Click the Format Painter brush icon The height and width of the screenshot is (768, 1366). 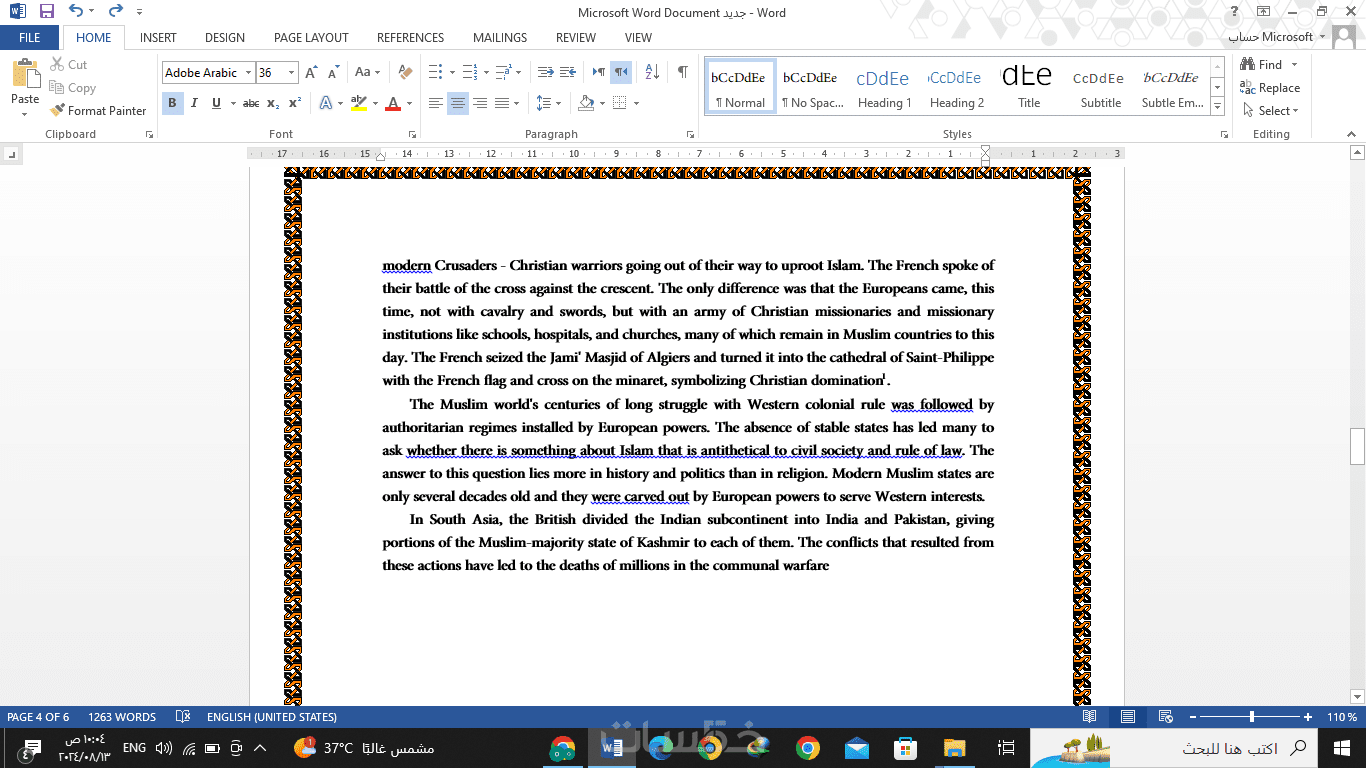pos(57,110)
